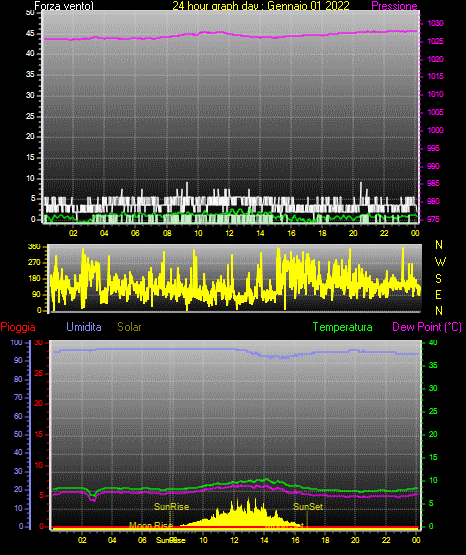Click the magenta pressure line in top chart
The height and width of the screenshot is (555, 466).
point(230,35)
